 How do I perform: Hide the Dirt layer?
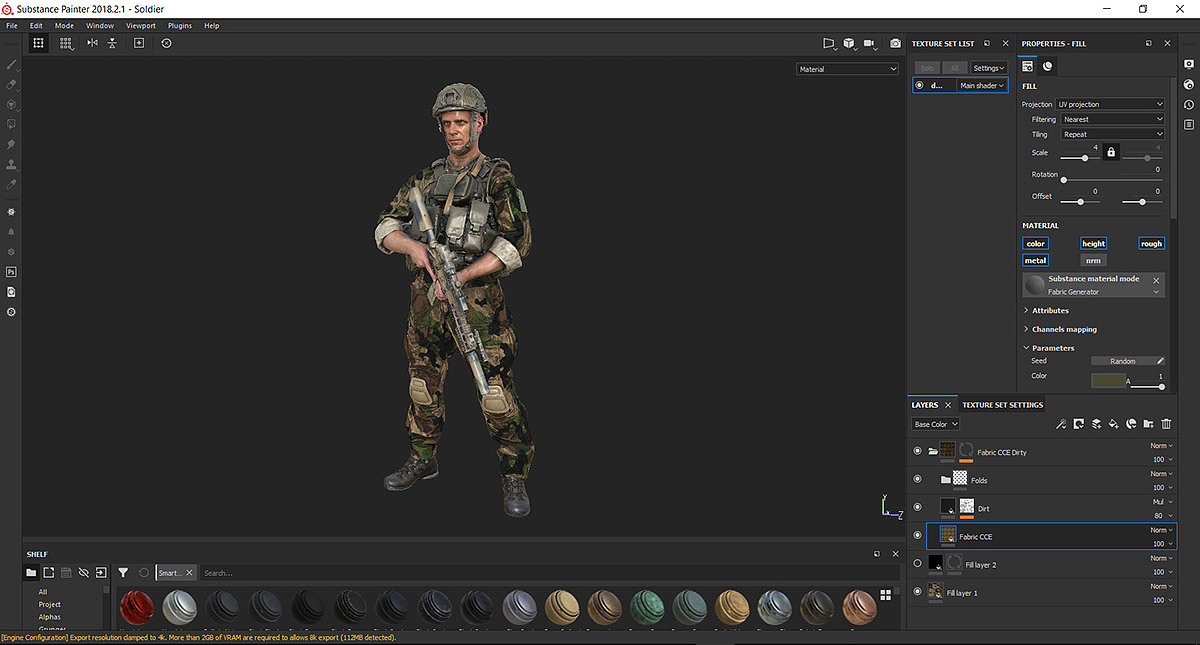pos(917,507)
